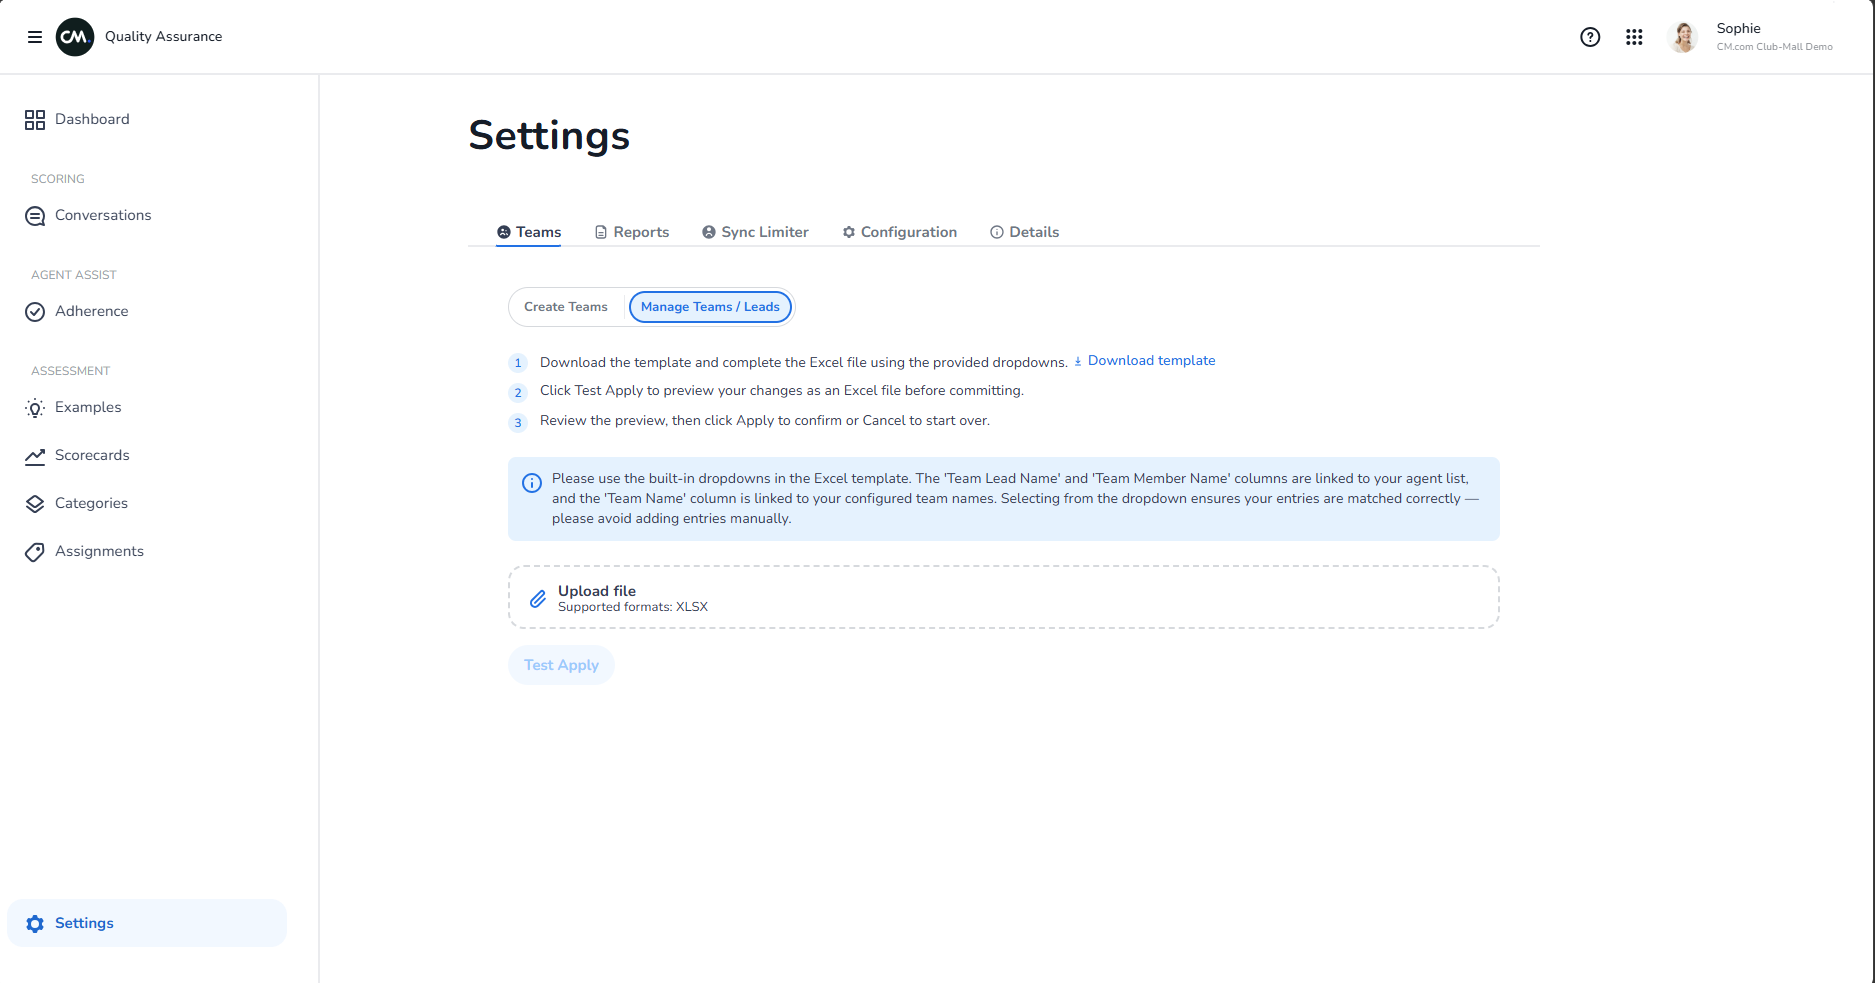Click the CM logo icon
This screenshot has height=983, width=1875.
pyautogui.click(x=75, y=37)
